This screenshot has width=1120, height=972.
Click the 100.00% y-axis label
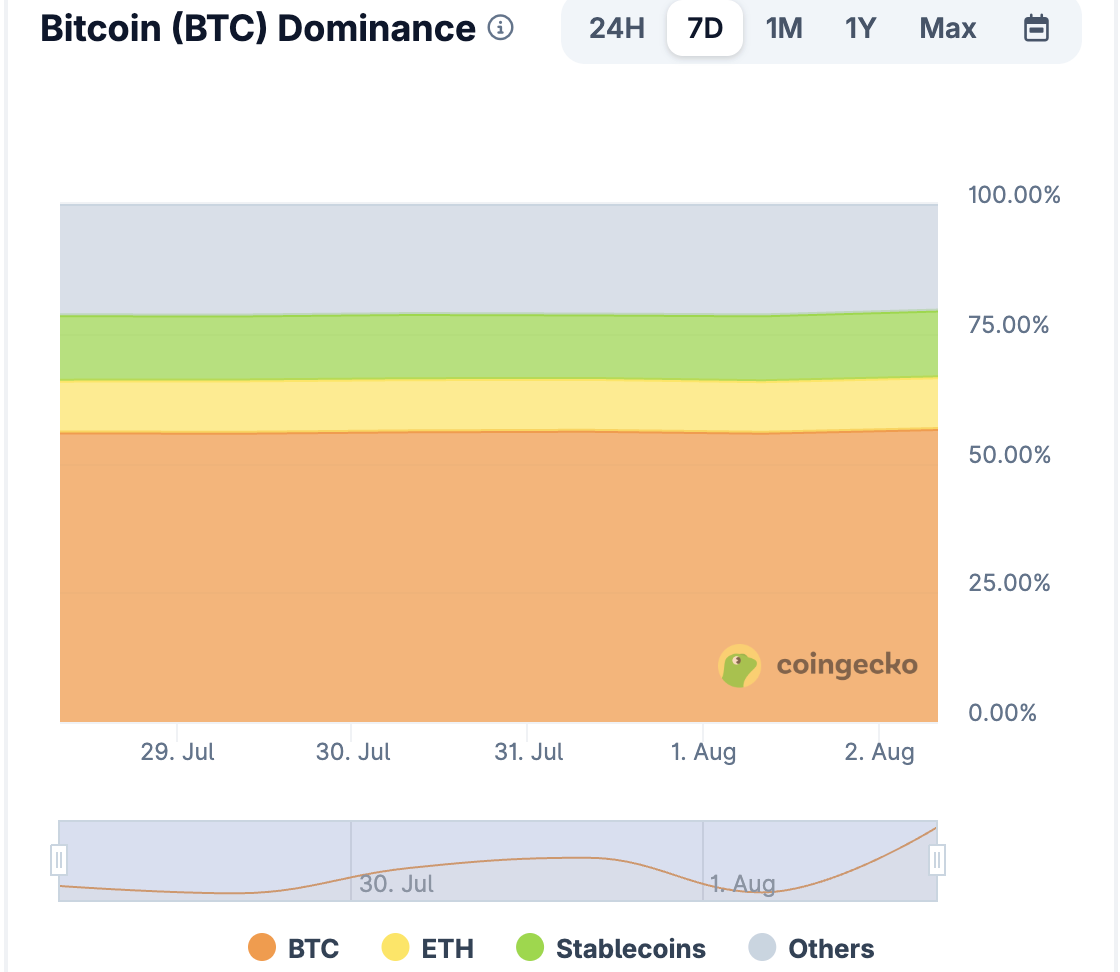click(1014, 195)
